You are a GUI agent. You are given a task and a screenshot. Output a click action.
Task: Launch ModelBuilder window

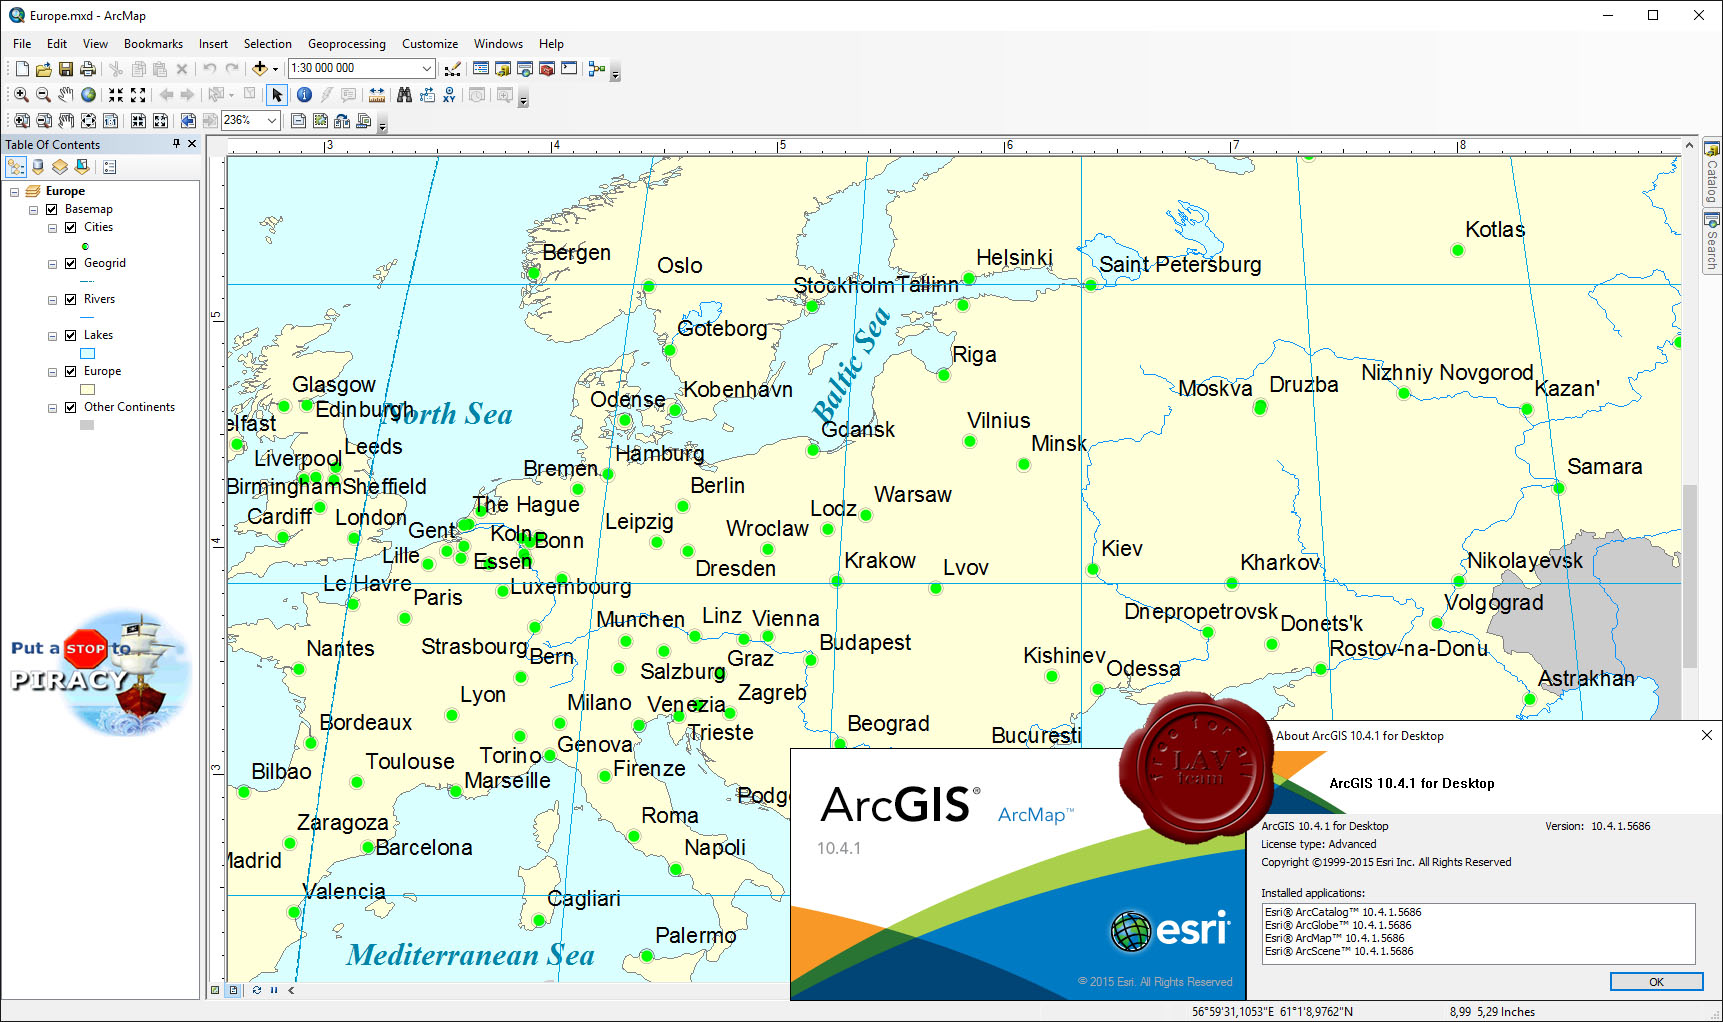[597, 69]
